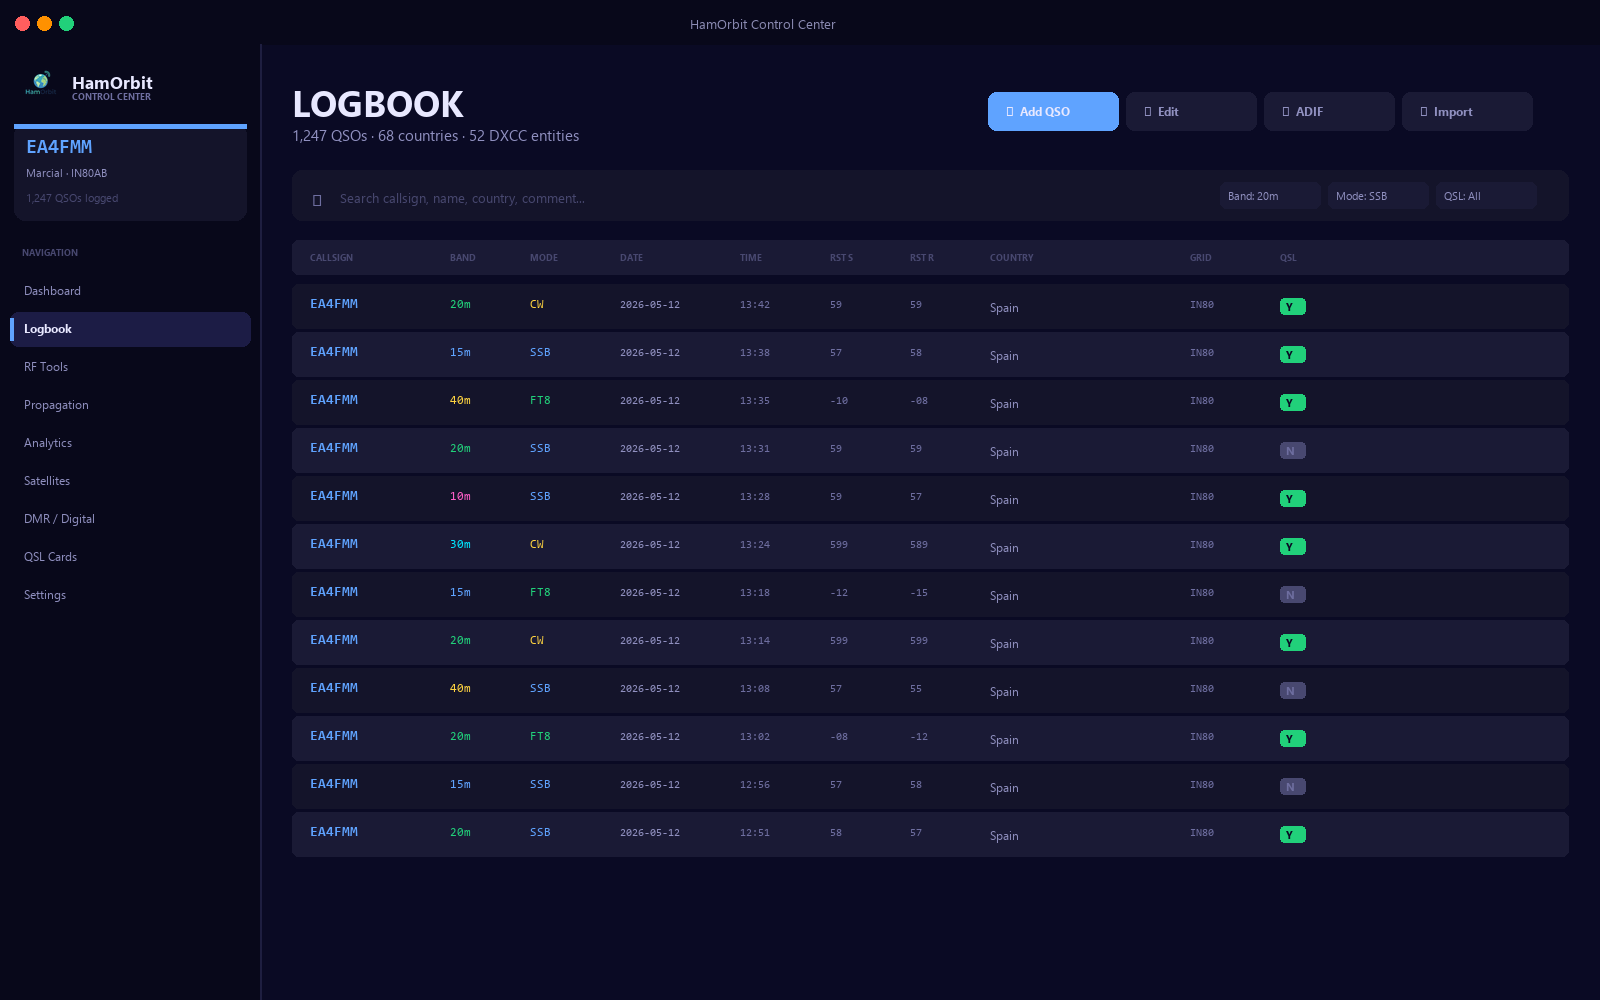The width and height of the screenshot is (1600, 1000).
Task: Sort by the QSL column header
Action: coord(1288,258)
